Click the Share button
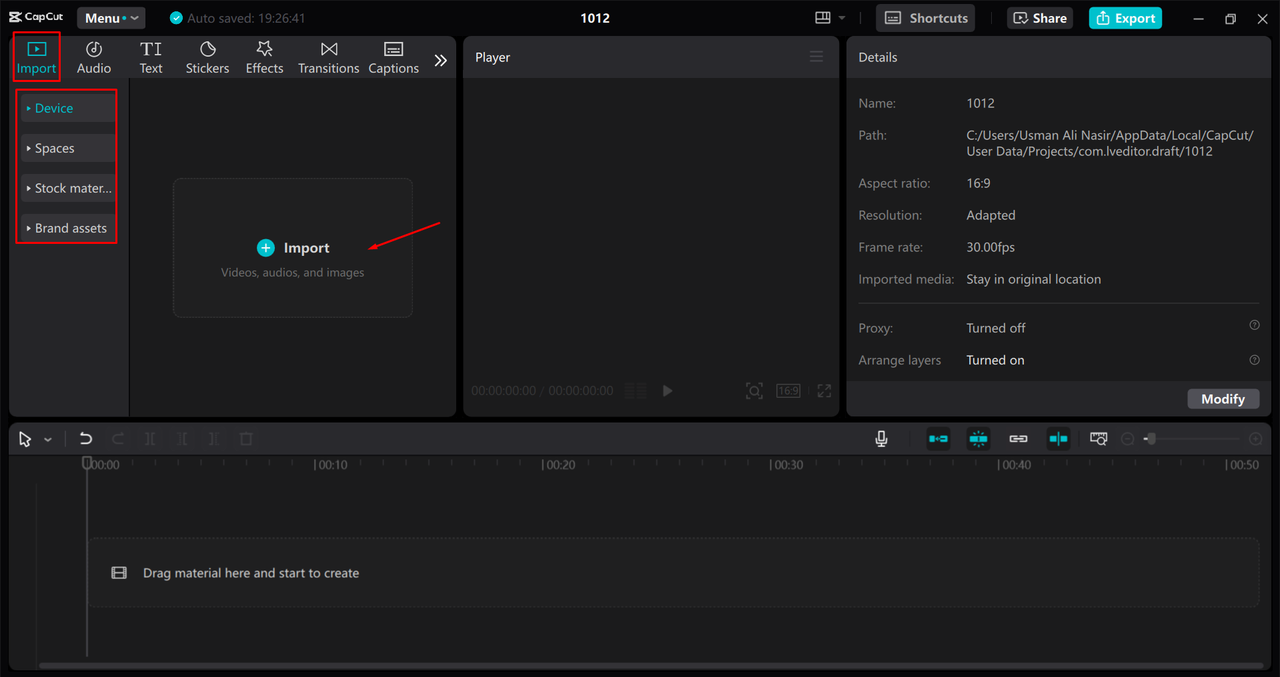The width and height of the screenshot is (1280, 677). click(x=1040, y=18)
